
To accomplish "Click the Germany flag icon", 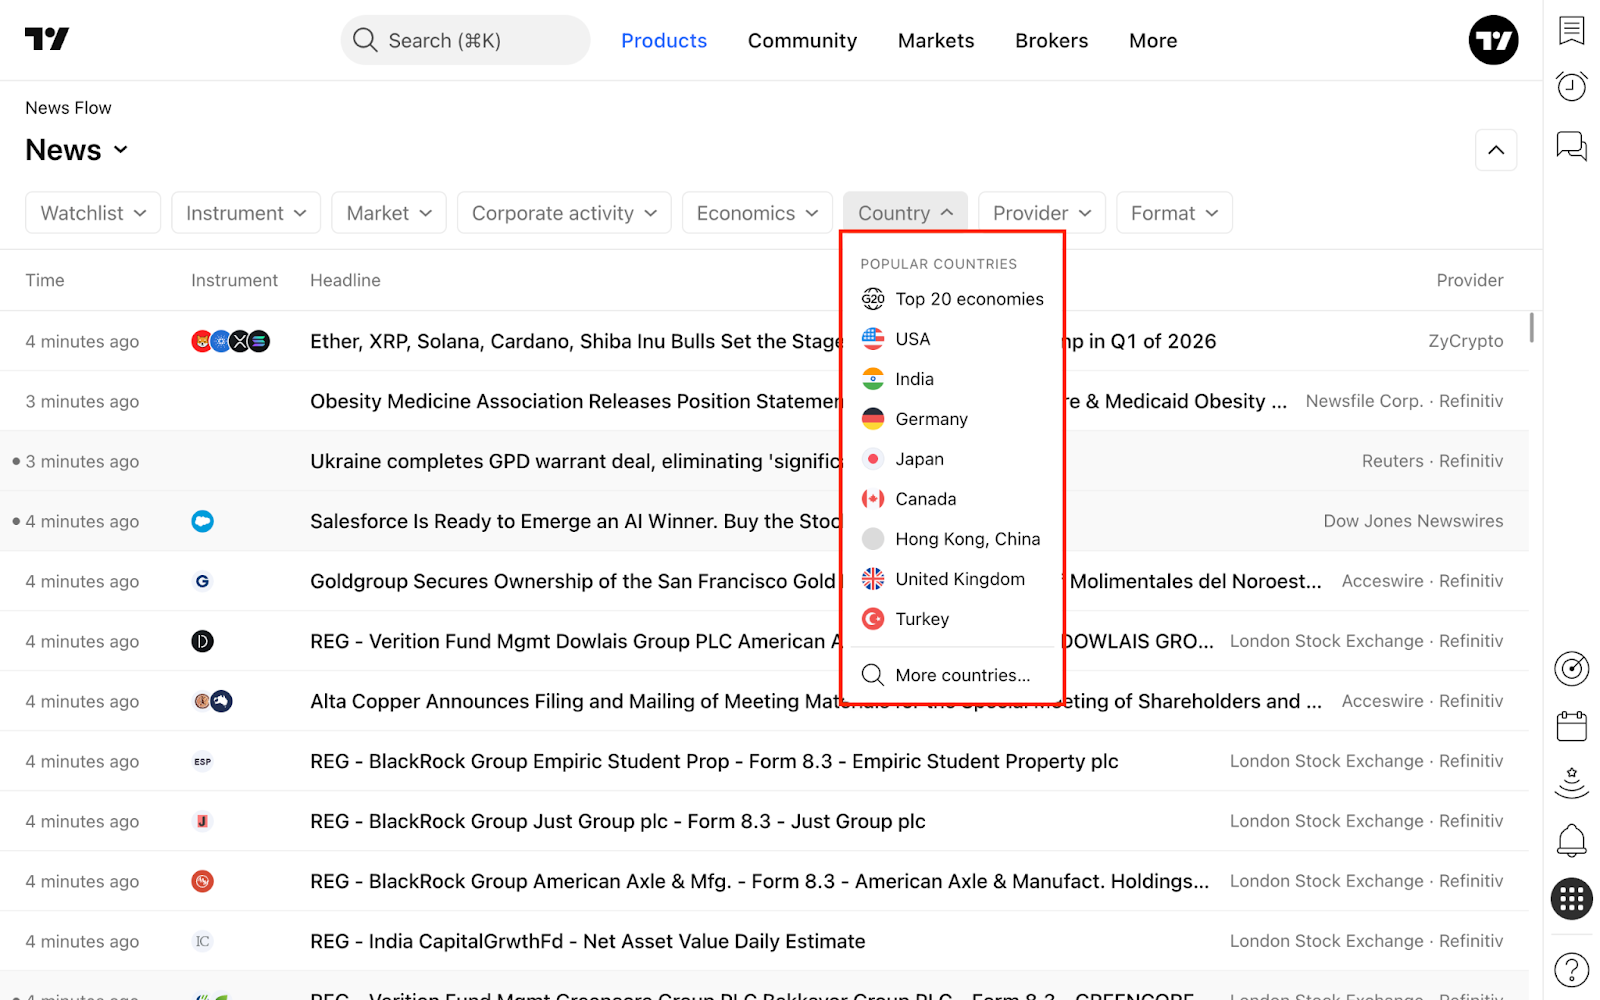I will [x=873, y=419].
